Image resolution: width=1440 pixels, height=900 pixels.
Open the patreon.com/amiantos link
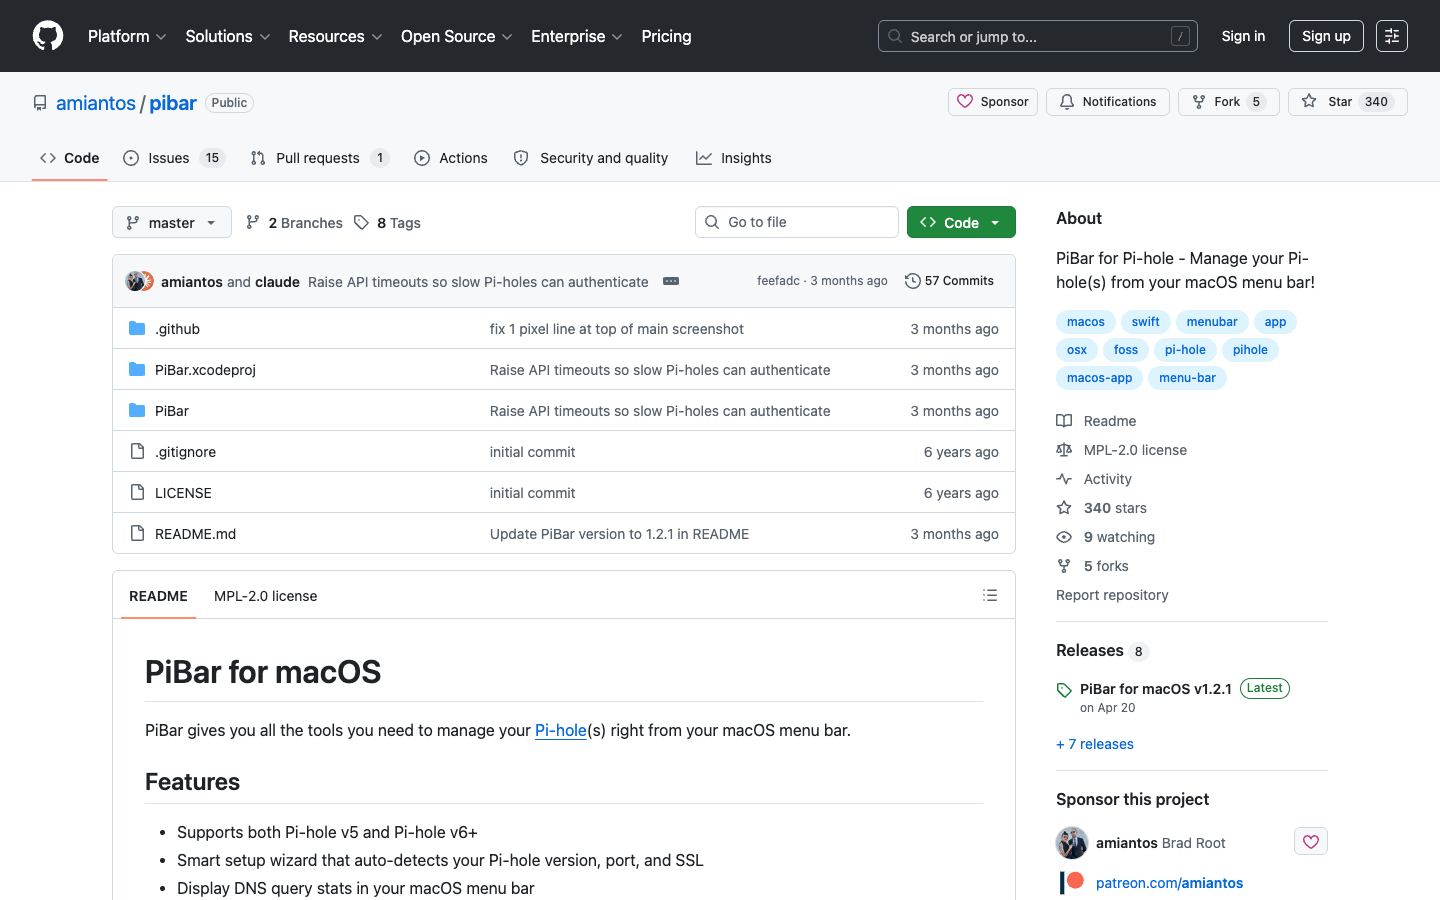1169,883
